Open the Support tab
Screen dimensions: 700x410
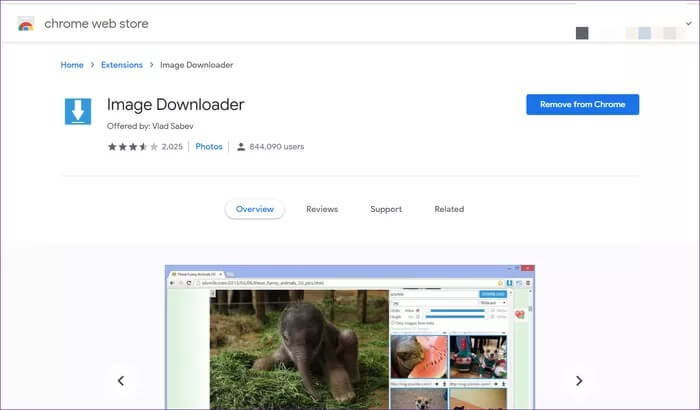point(386,209)
